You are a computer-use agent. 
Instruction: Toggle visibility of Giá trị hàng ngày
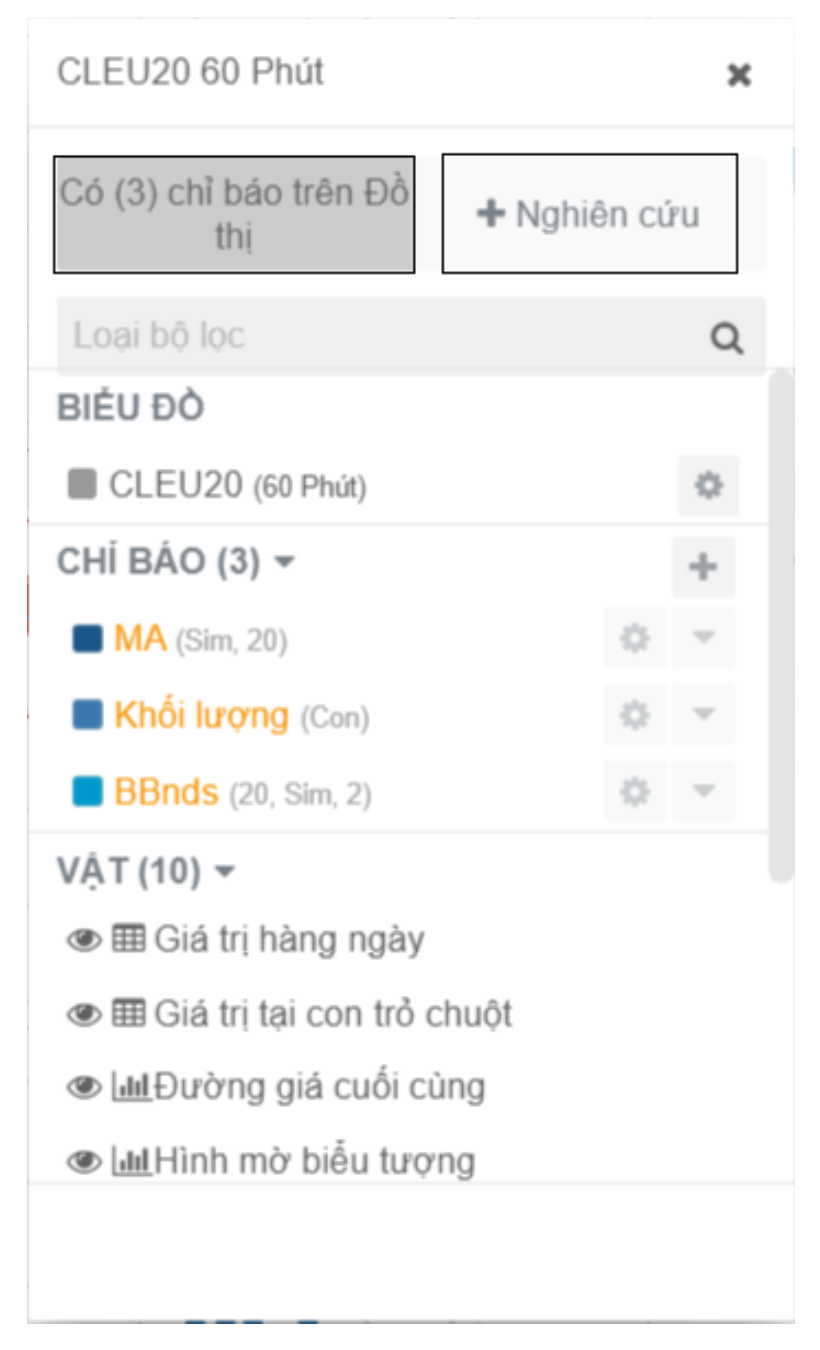[x=84, y=940]
